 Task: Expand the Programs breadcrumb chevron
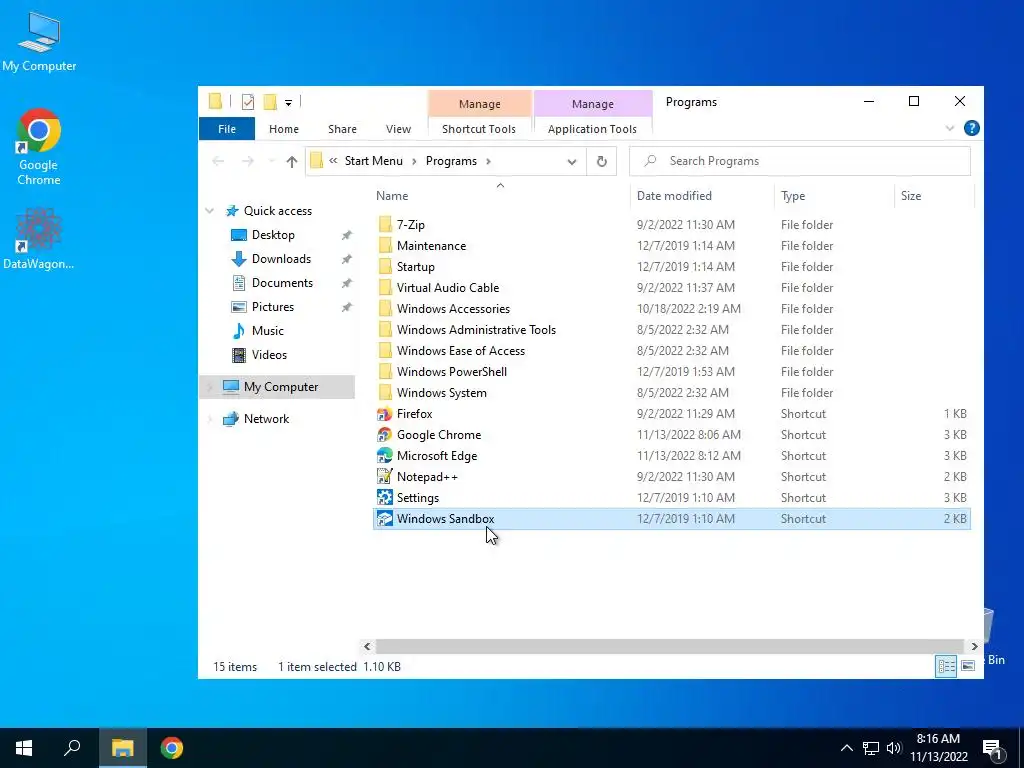488,161
